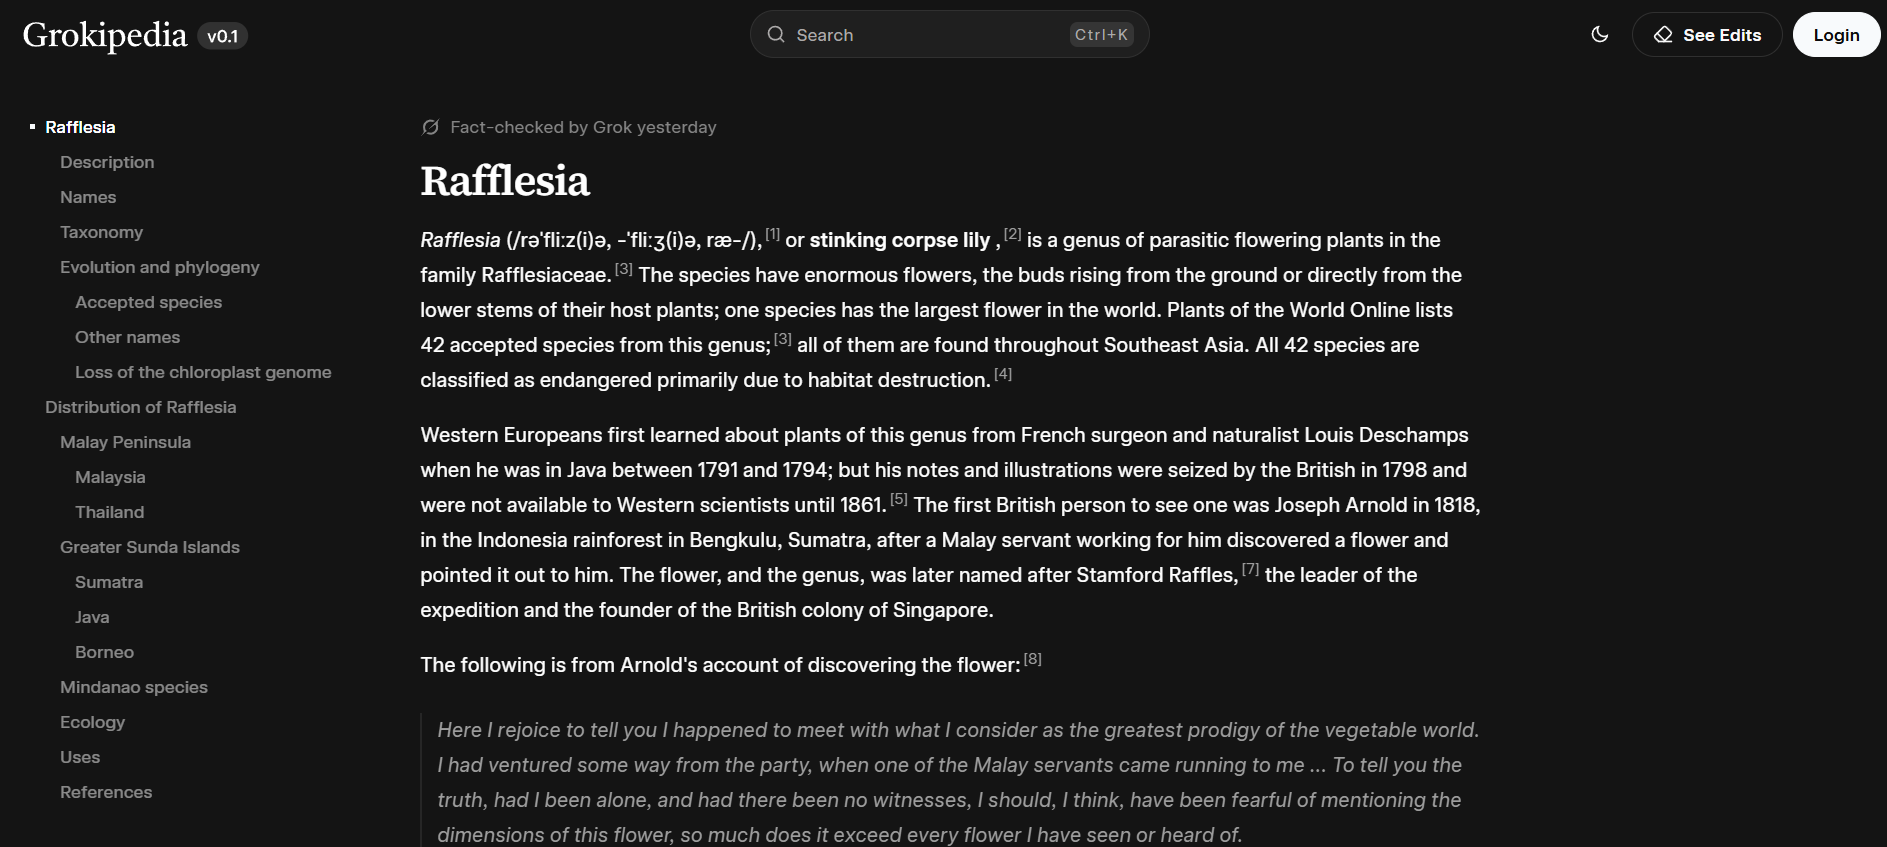The width and height of the screenshot is (1887, 847).
Task: Open citation 8 after Arnold's account
Action: pyautogui.click(x=1033, y=659)
